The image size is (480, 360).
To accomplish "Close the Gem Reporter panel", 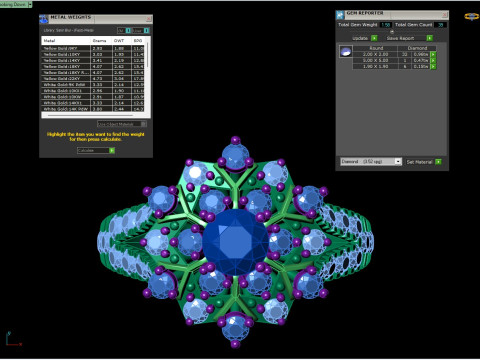I will (445, 15).
